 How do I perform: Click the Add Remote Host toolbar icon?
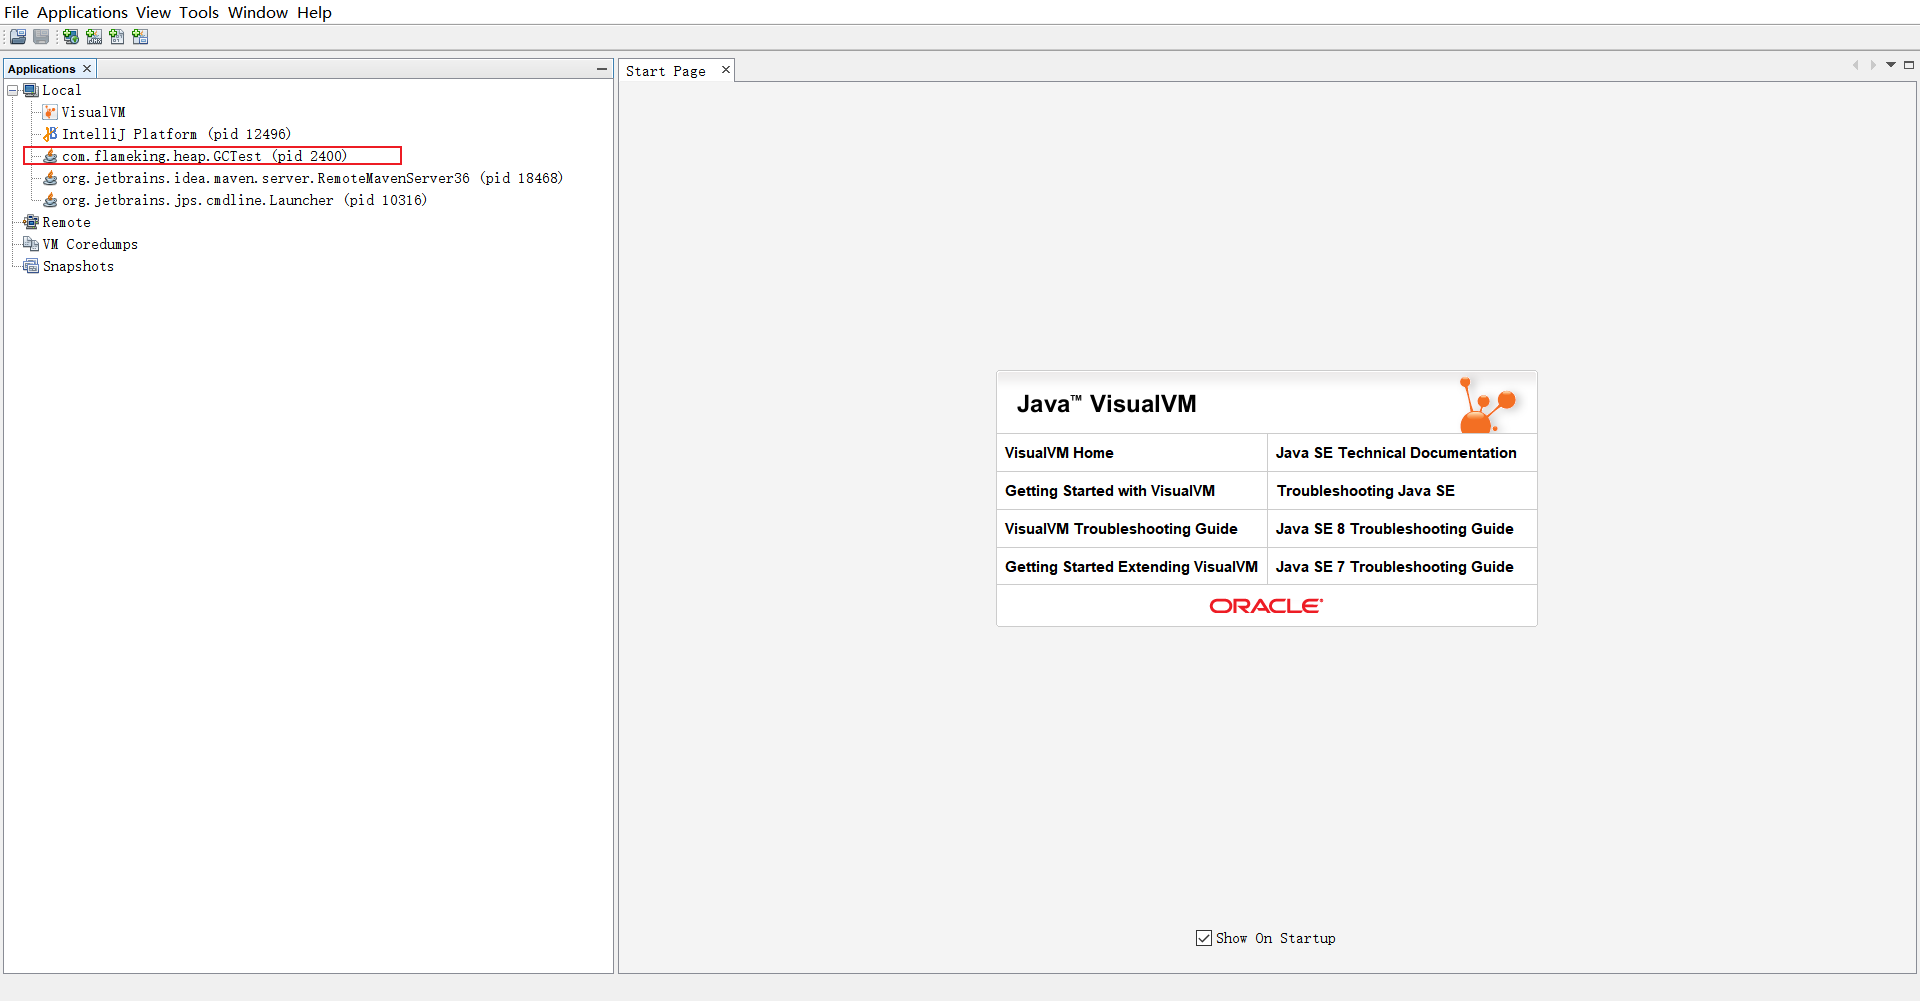[x=71, y=37]
